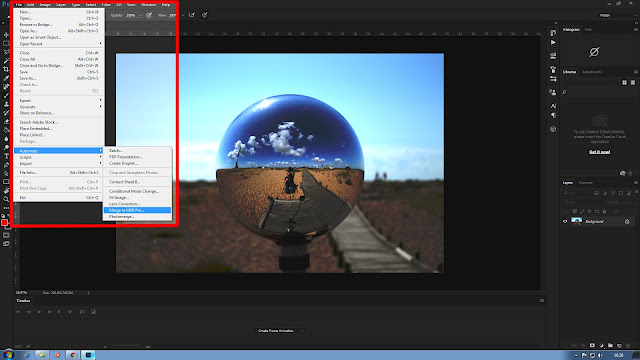
Task: Click the lock icon on Background layer
Action: coord(627,222)
